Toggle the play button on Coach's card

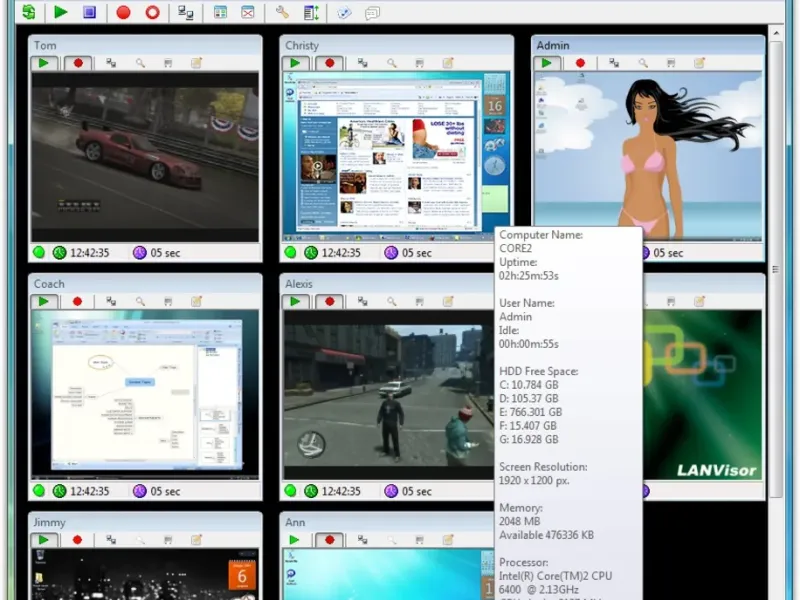pyautogui.click(x=44, y=301)
